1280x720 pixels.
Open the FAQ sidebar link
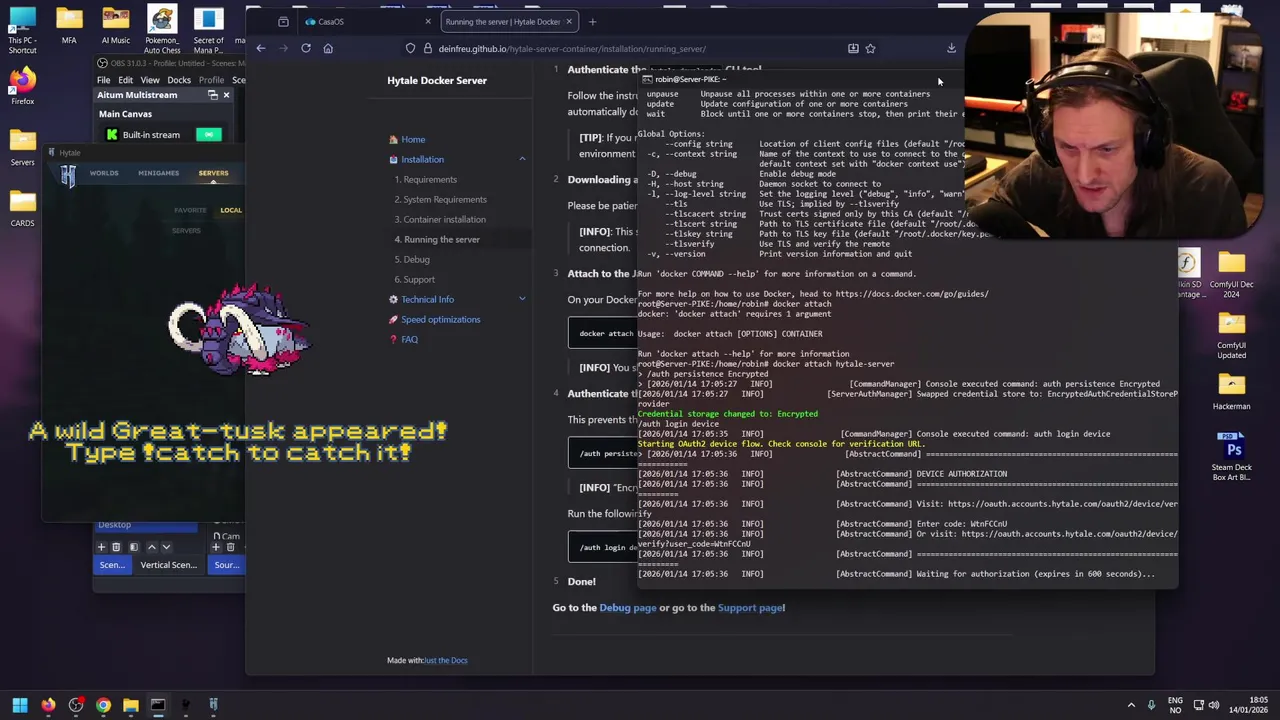409,339
